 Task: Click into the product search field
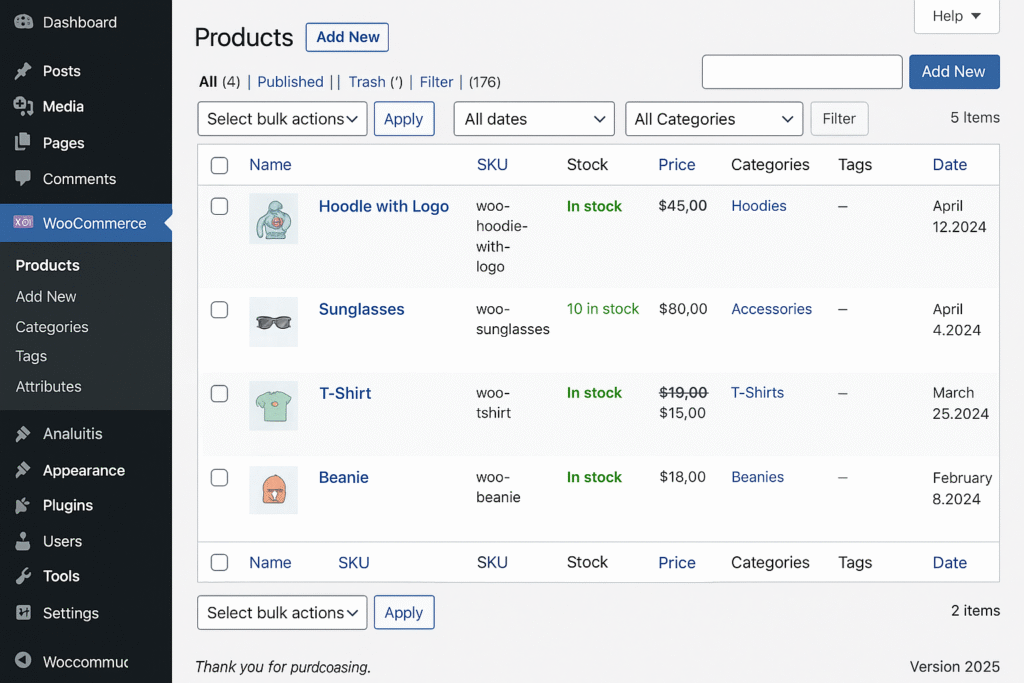(x=802, y=72)
